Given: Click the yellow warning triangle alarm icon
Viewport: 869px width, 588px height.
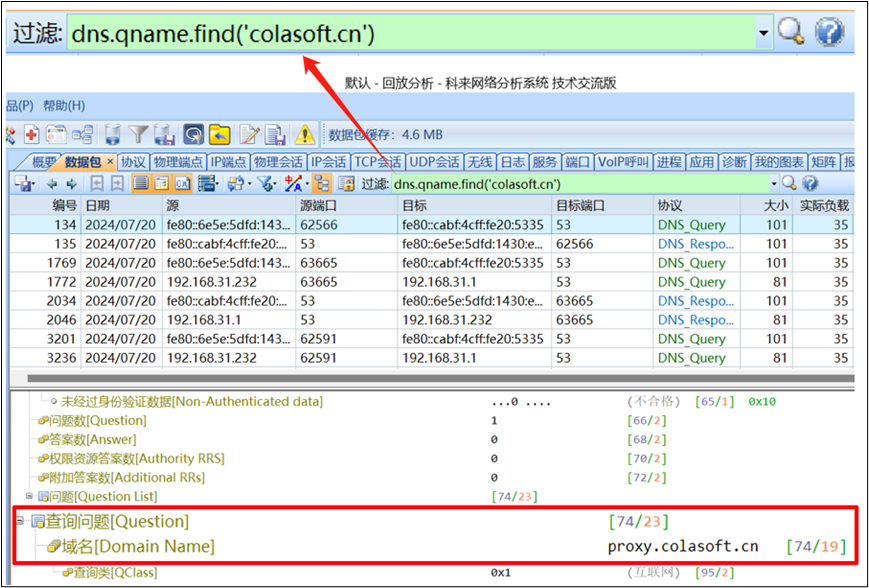Looking at the screenshot, I should (x=304, y=134).
